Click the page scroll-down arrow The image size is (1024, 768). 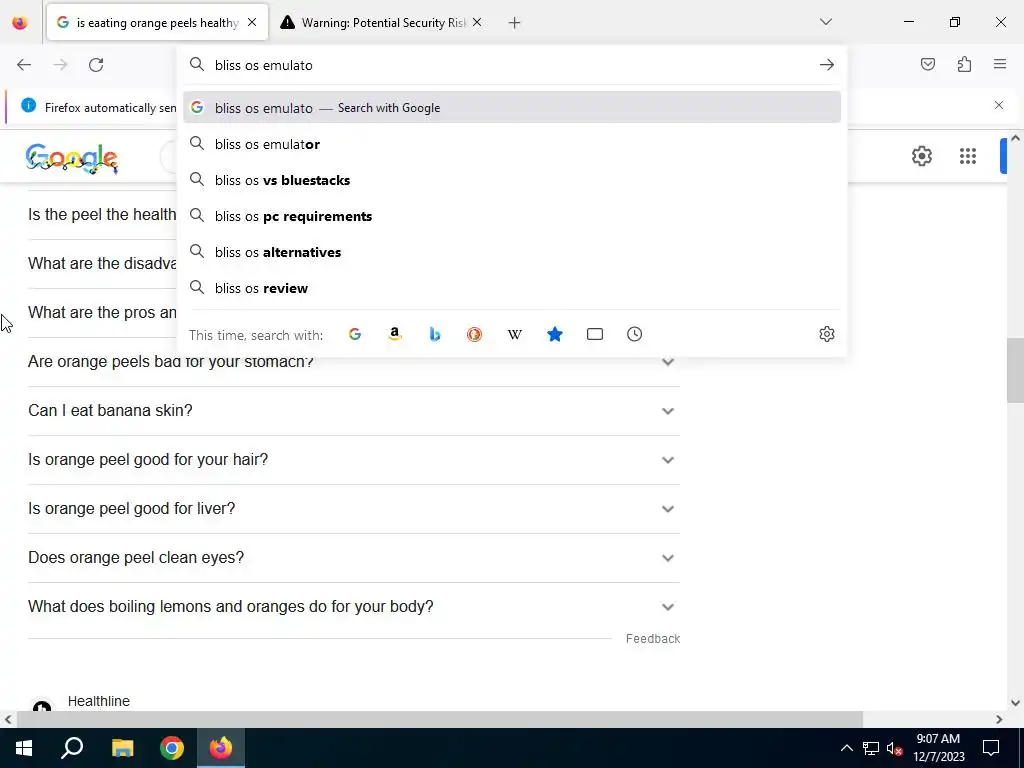(x=1015, y=703)
